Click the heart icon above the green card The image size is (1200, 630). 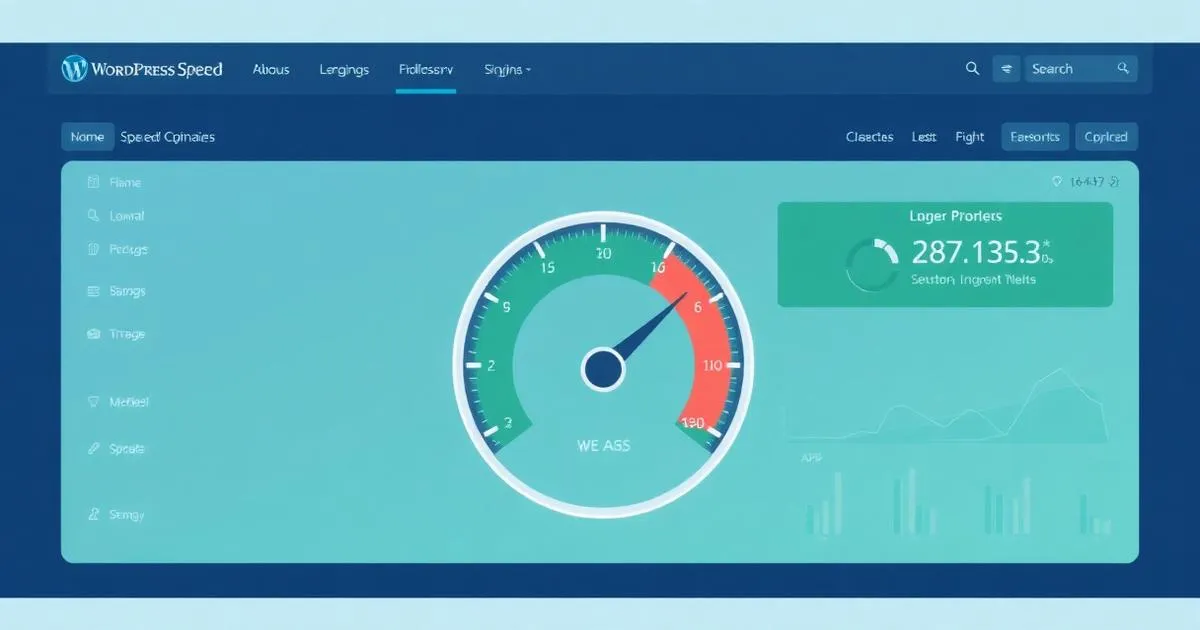(x=1057, y=182)
